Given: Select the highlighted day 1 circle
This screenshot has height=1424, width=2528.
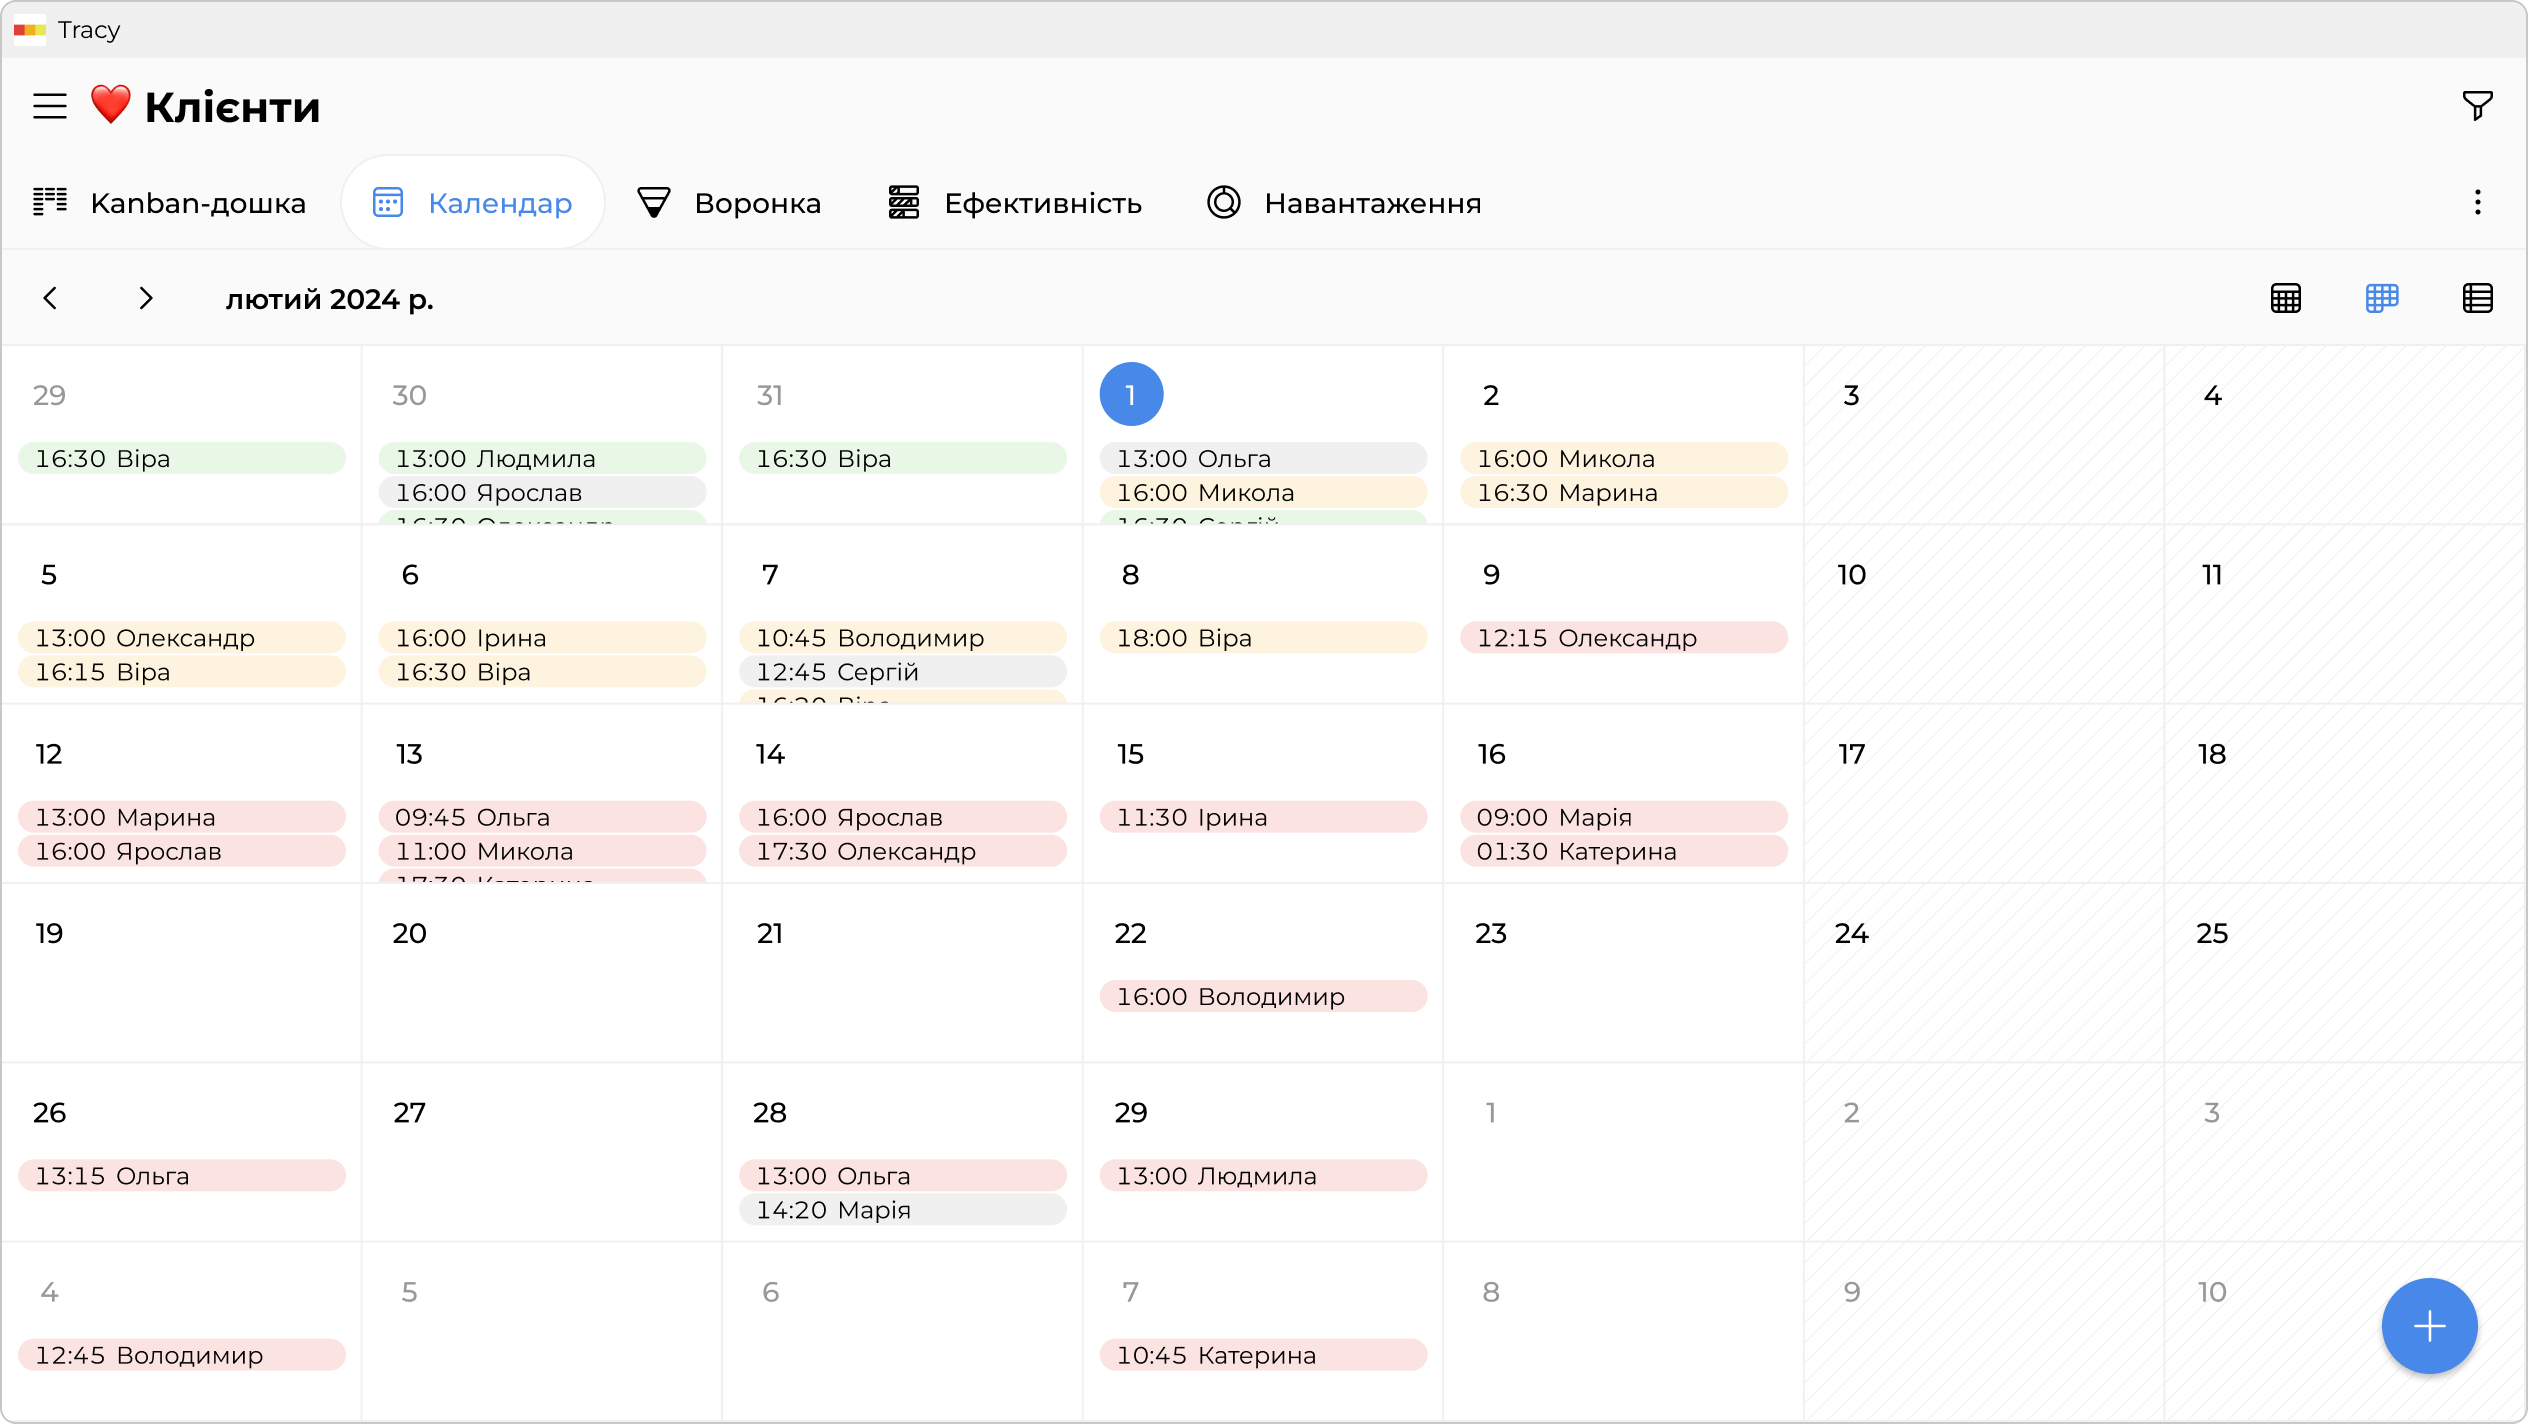Looking at the screenshot, I should point(1130,394).
